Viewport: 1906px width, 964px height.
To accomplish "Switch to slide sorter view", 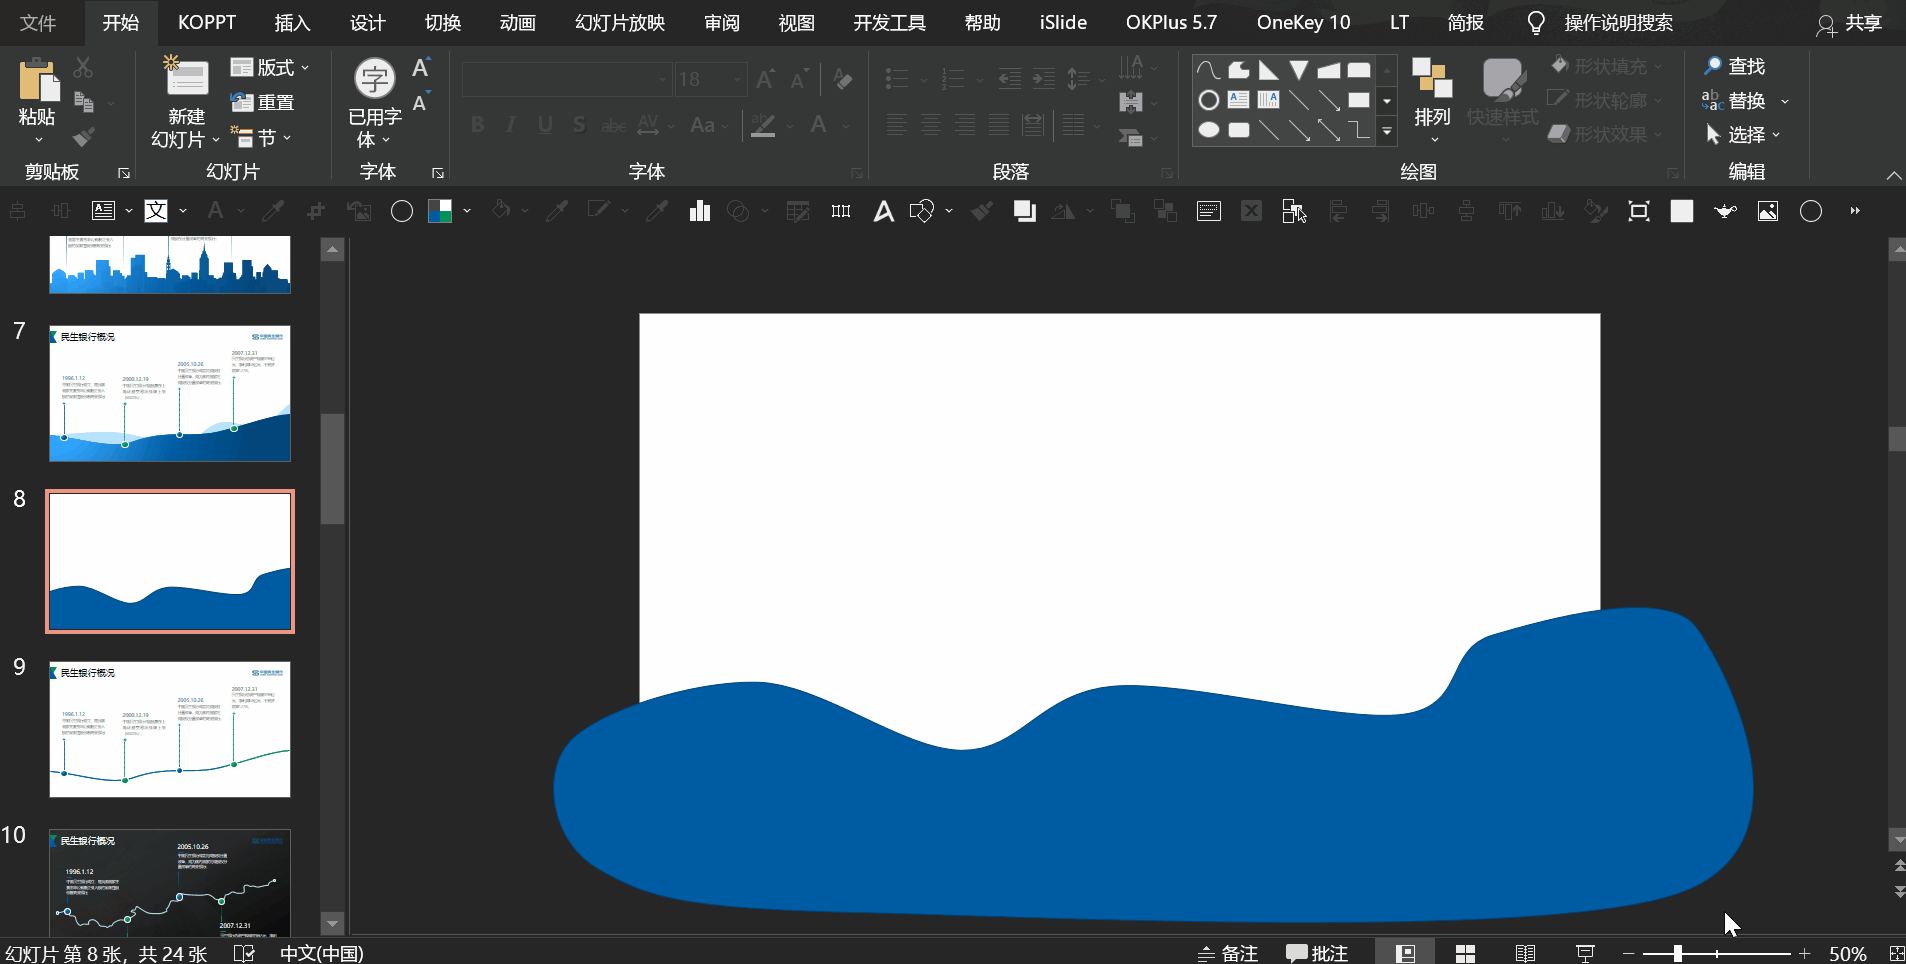I will pyautogui.click(x=1465, y=953).
